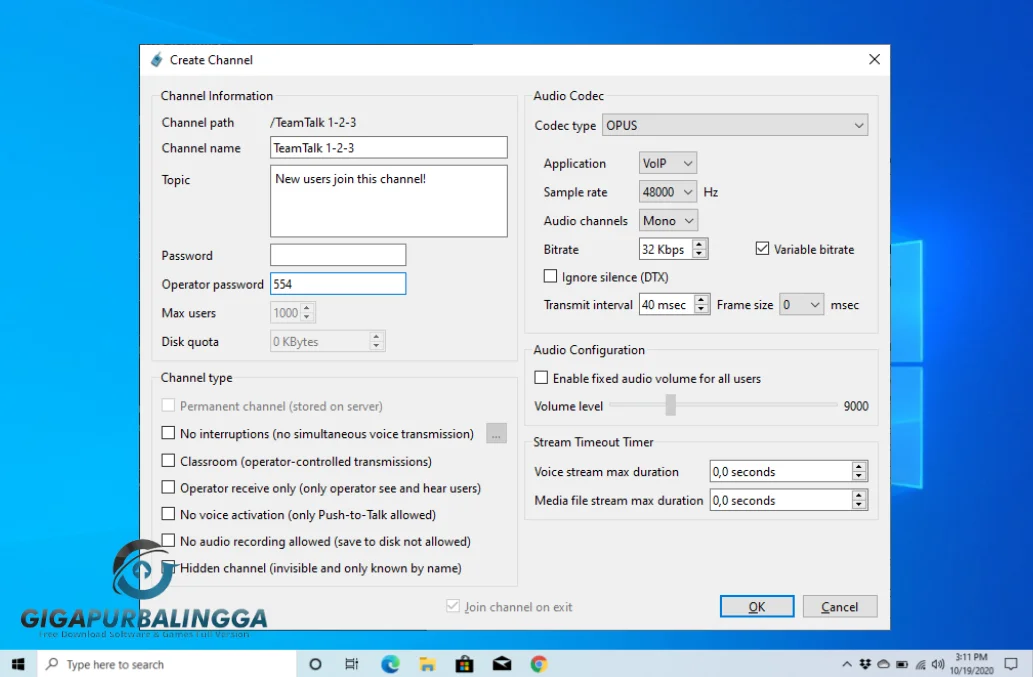Open the Sample rate 48000 dropdown
This screenshot has height=677, width=1033.
[x=667, y=192]
